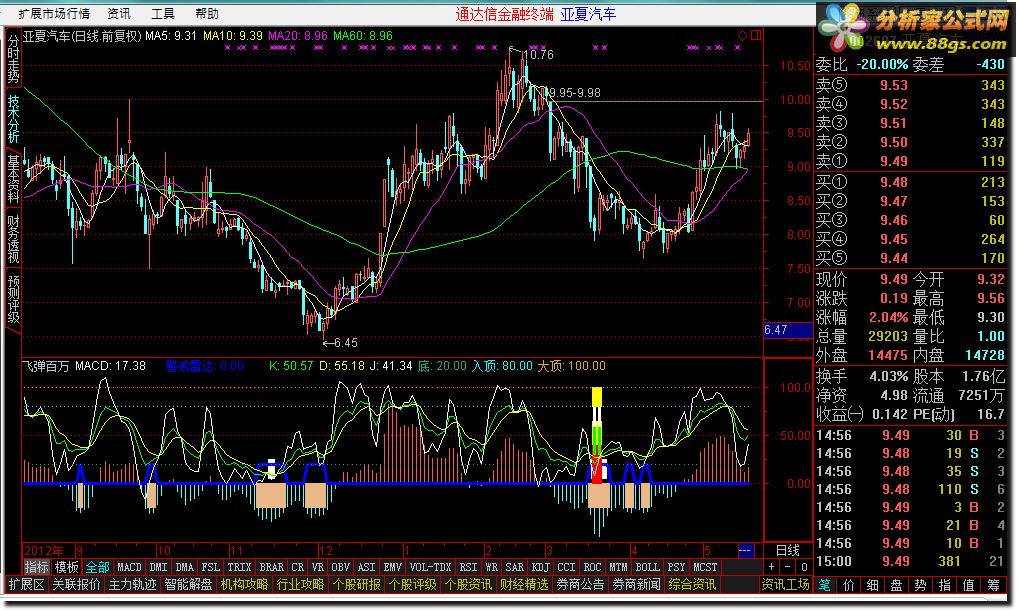1018x611 pixels.
Task: Apply the TRIX indicator
Action: point(239,567)
